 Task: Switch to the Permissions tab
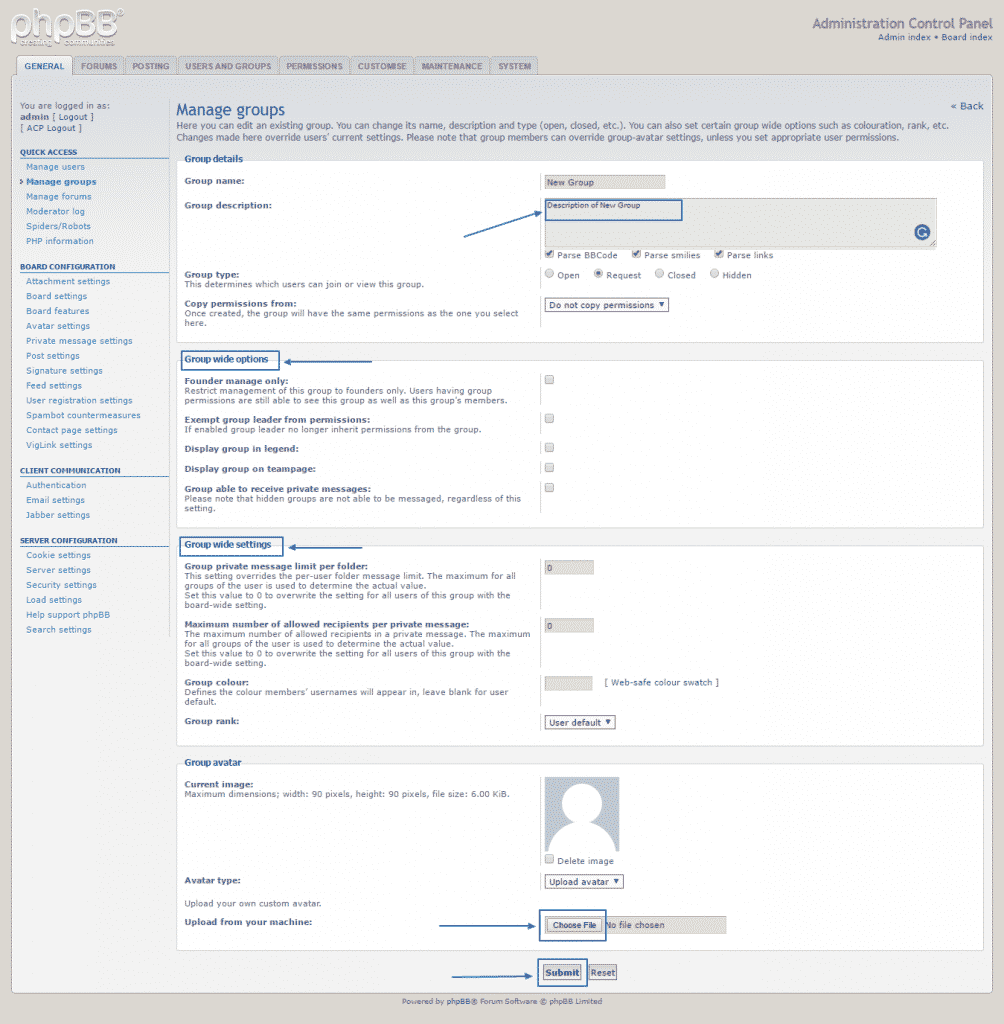(x=314, y=65)
